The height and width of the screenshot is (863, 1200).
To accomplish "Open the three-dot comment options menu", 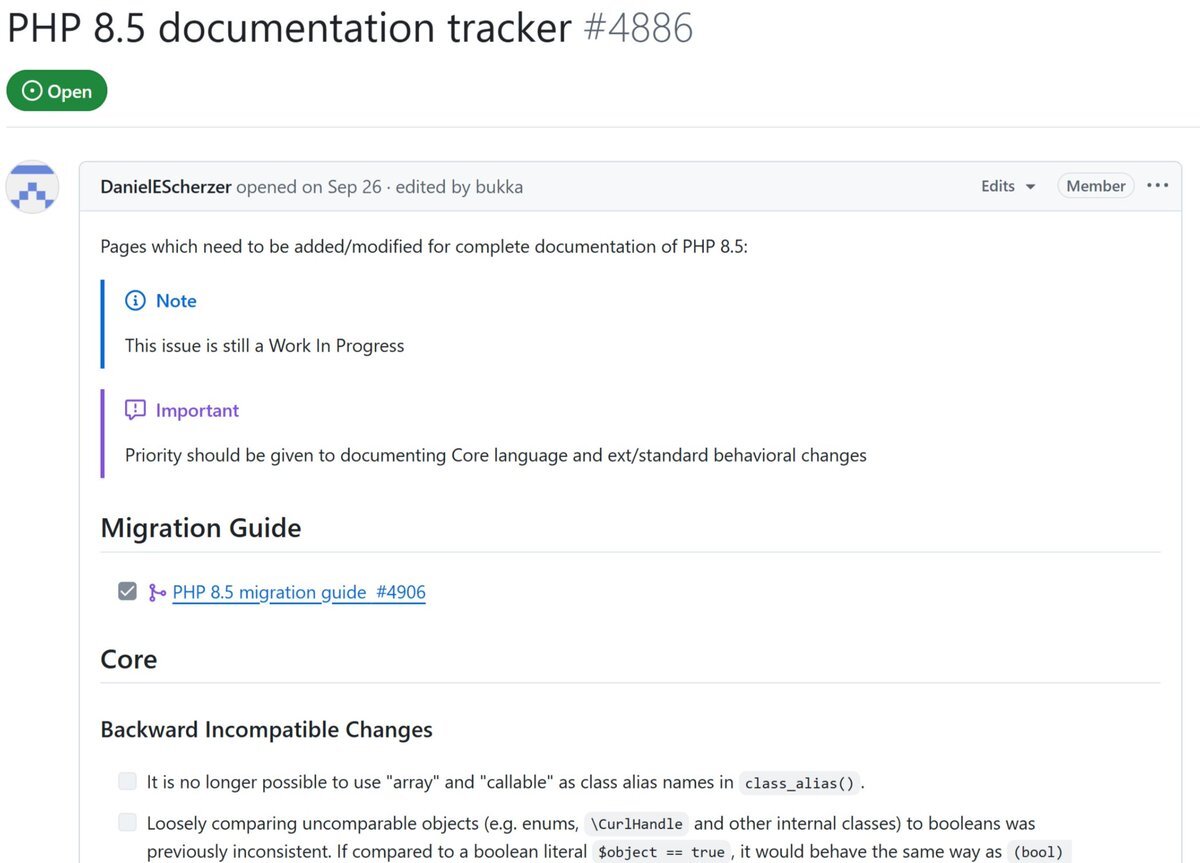I will click(x=1158, y=186).
